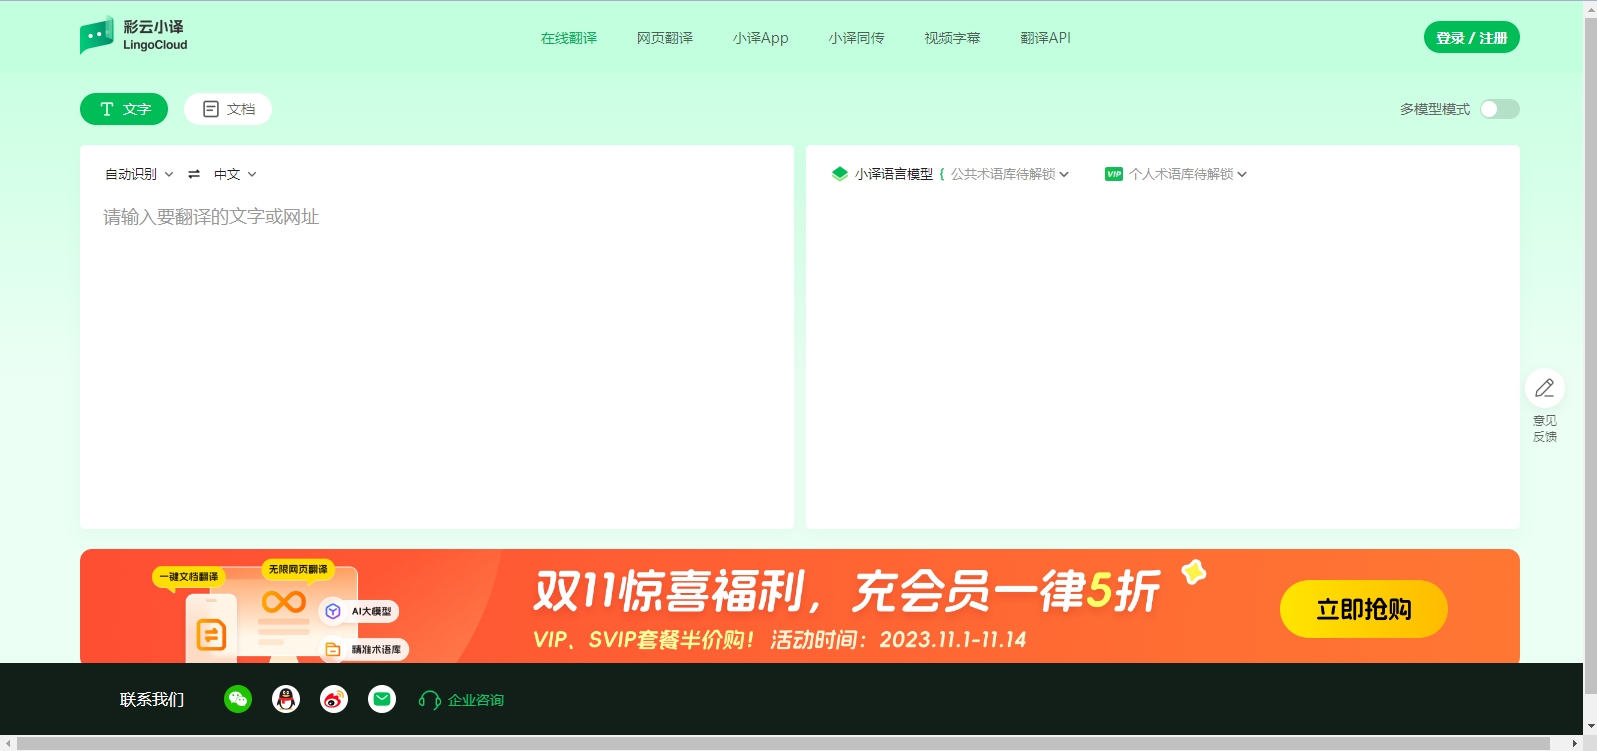The height and width of the screenshot is (751, 1597).
Task: Open Weibo contact icon in footer
Action: (334, 700)
